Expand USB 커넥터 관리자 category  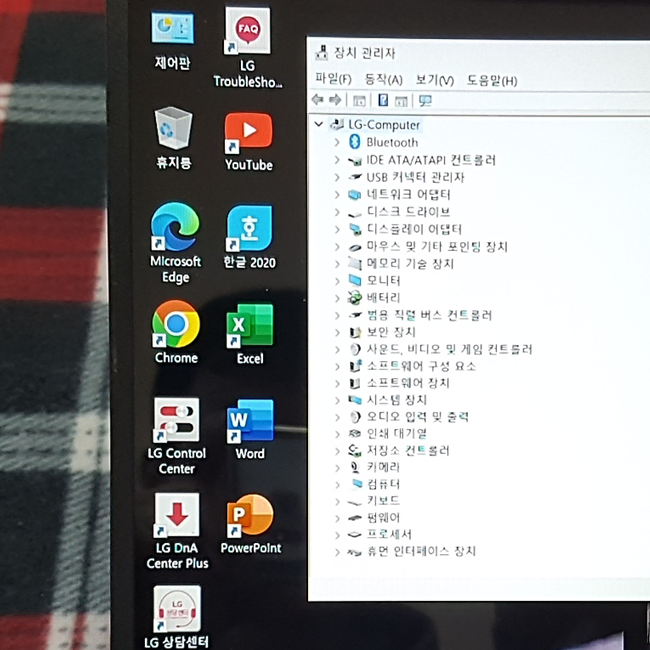pos(337,177)
